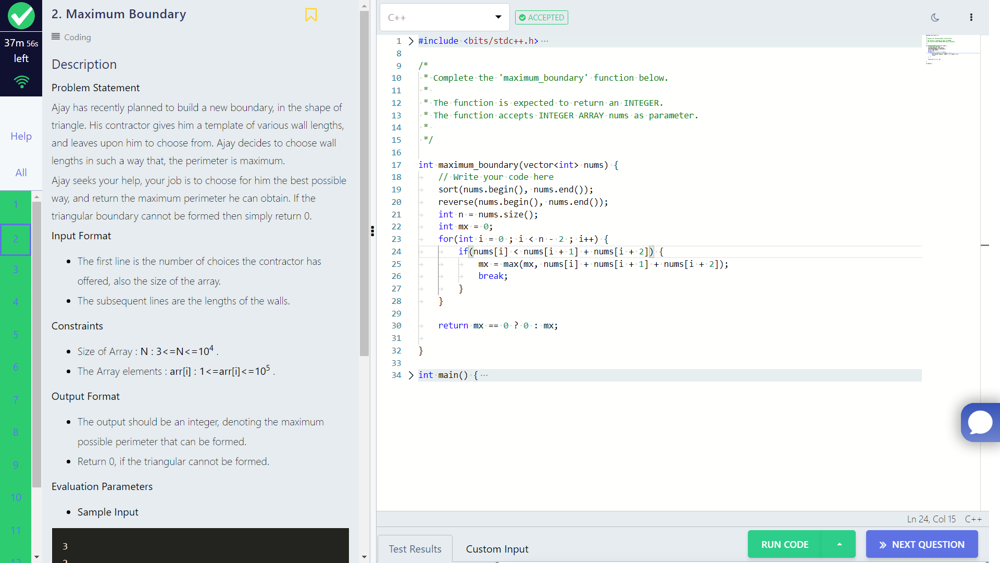Switch to the Test Results tab
Screen dimensions: 1000x563
[x=415, y=549]
